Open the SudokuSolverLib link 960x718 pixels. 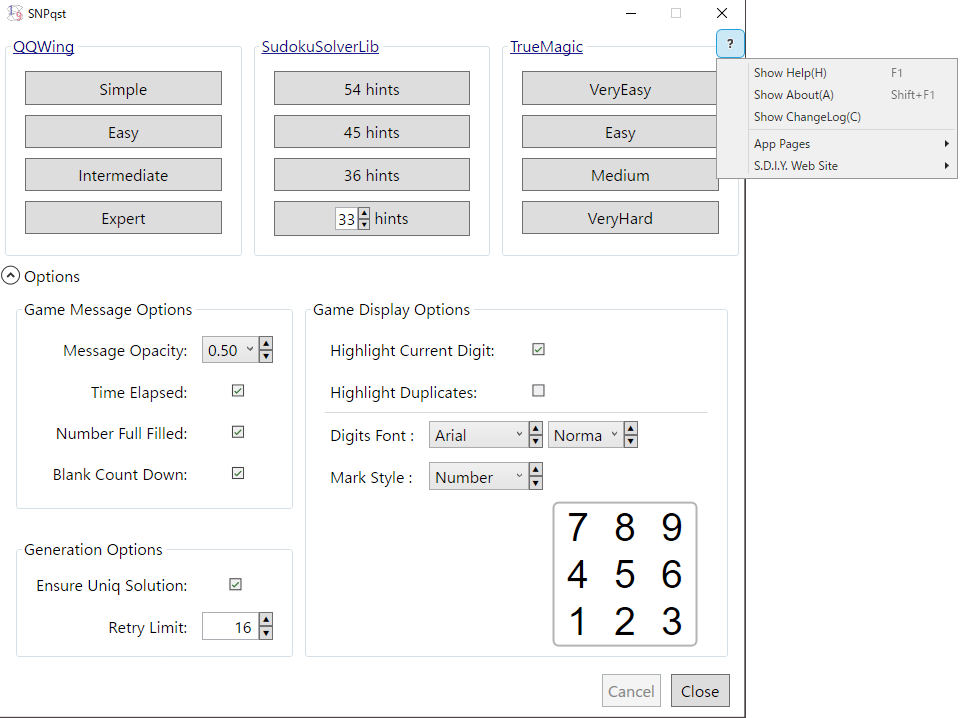[320, 47]
